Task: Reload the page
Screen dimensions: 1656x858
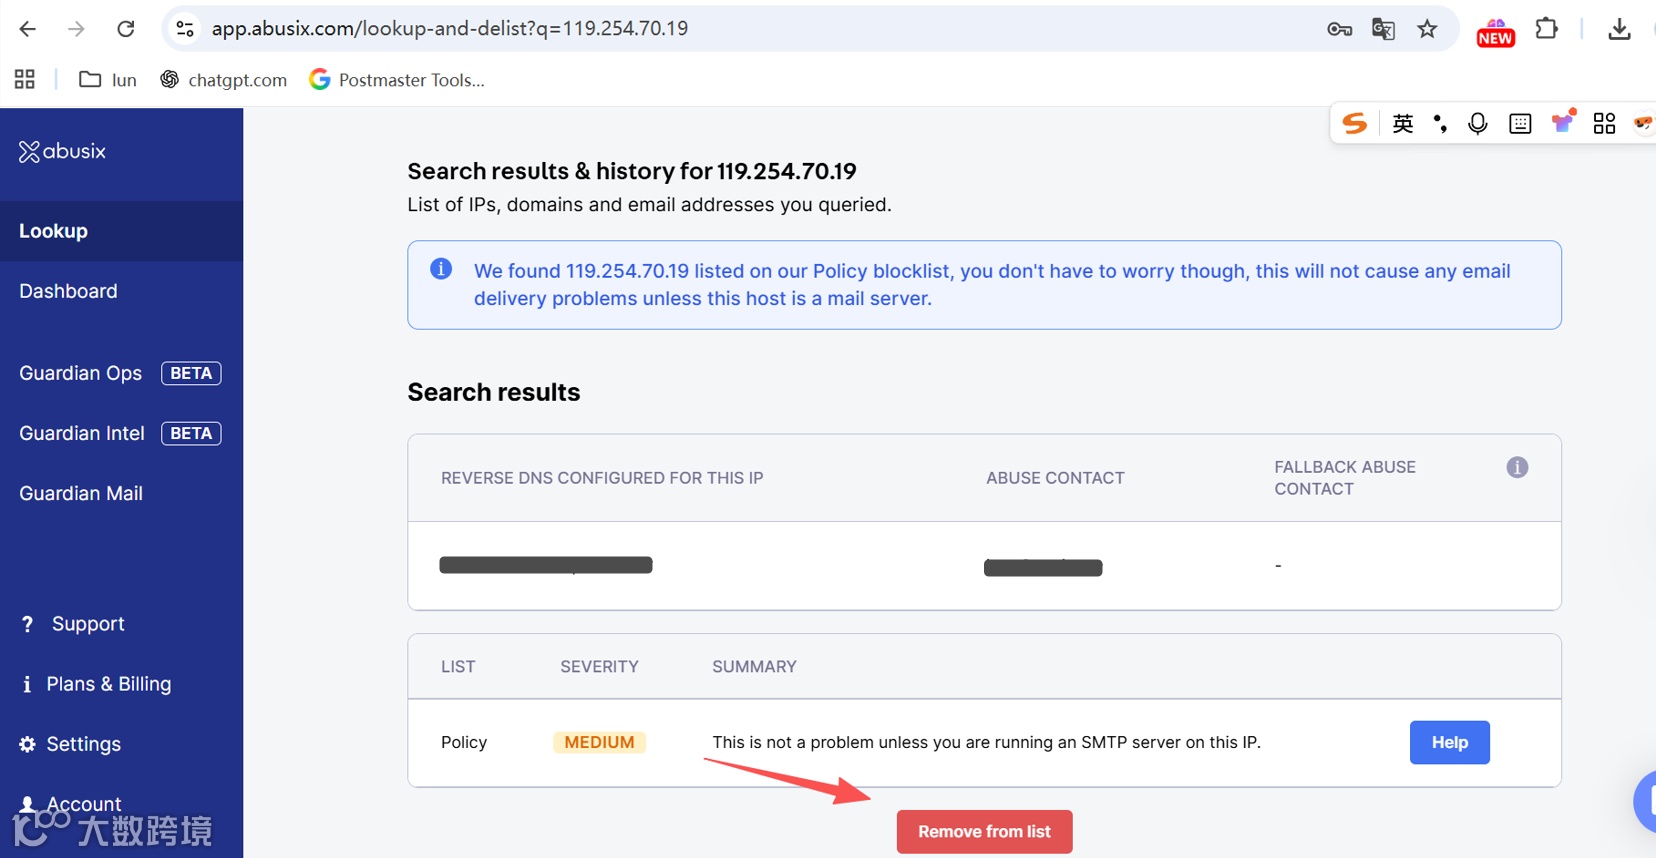Action: pyautogui.click(x=126, y=29)
